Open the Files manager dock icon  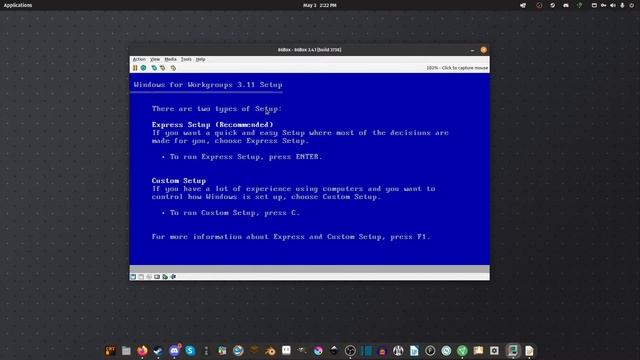point(126,351)
